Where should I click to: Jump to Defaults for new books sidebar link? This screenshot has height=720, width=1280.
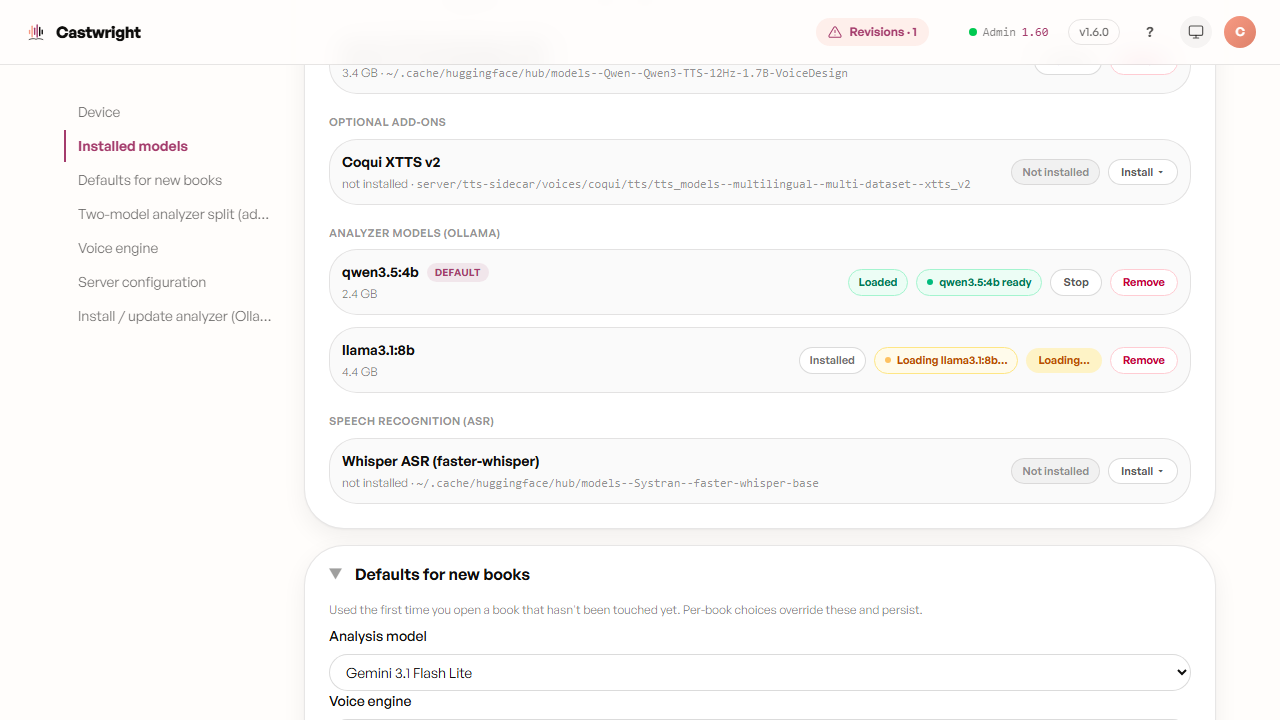pyautogui.click(x=150, y=180)
